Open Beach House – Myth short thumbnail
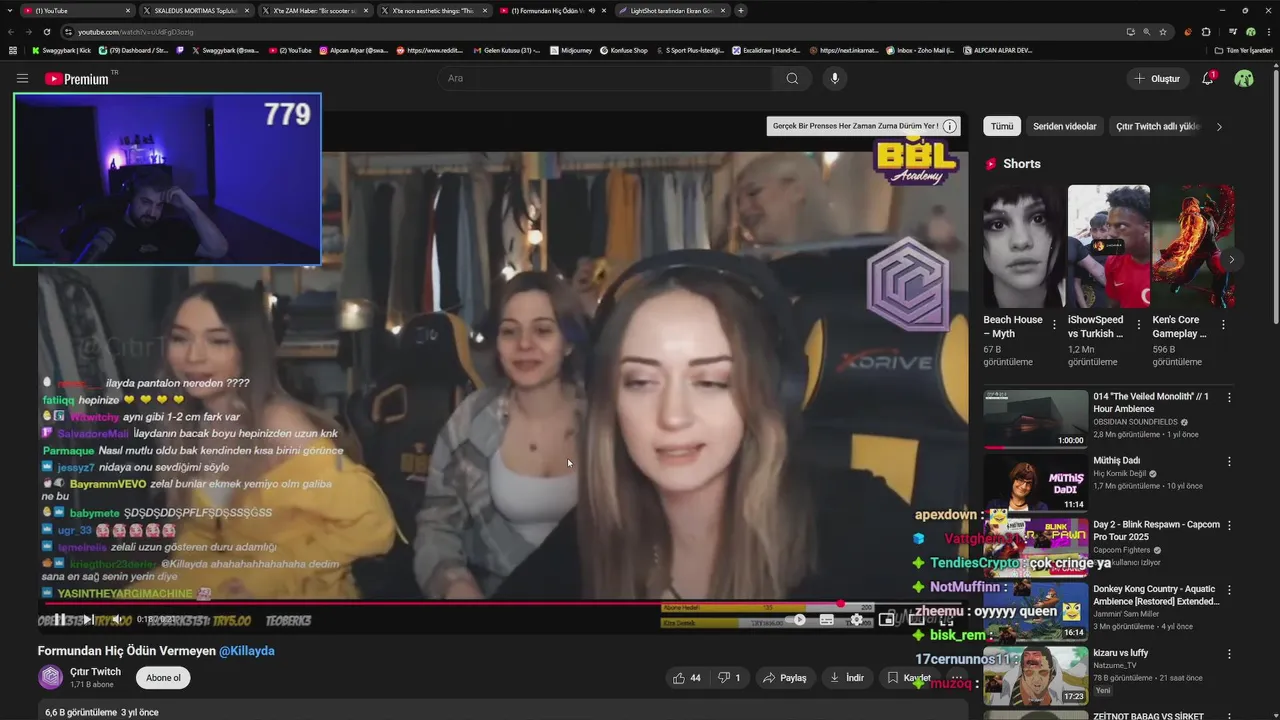Screen dimensions: 1280x720 click(x=1023, y=246)
